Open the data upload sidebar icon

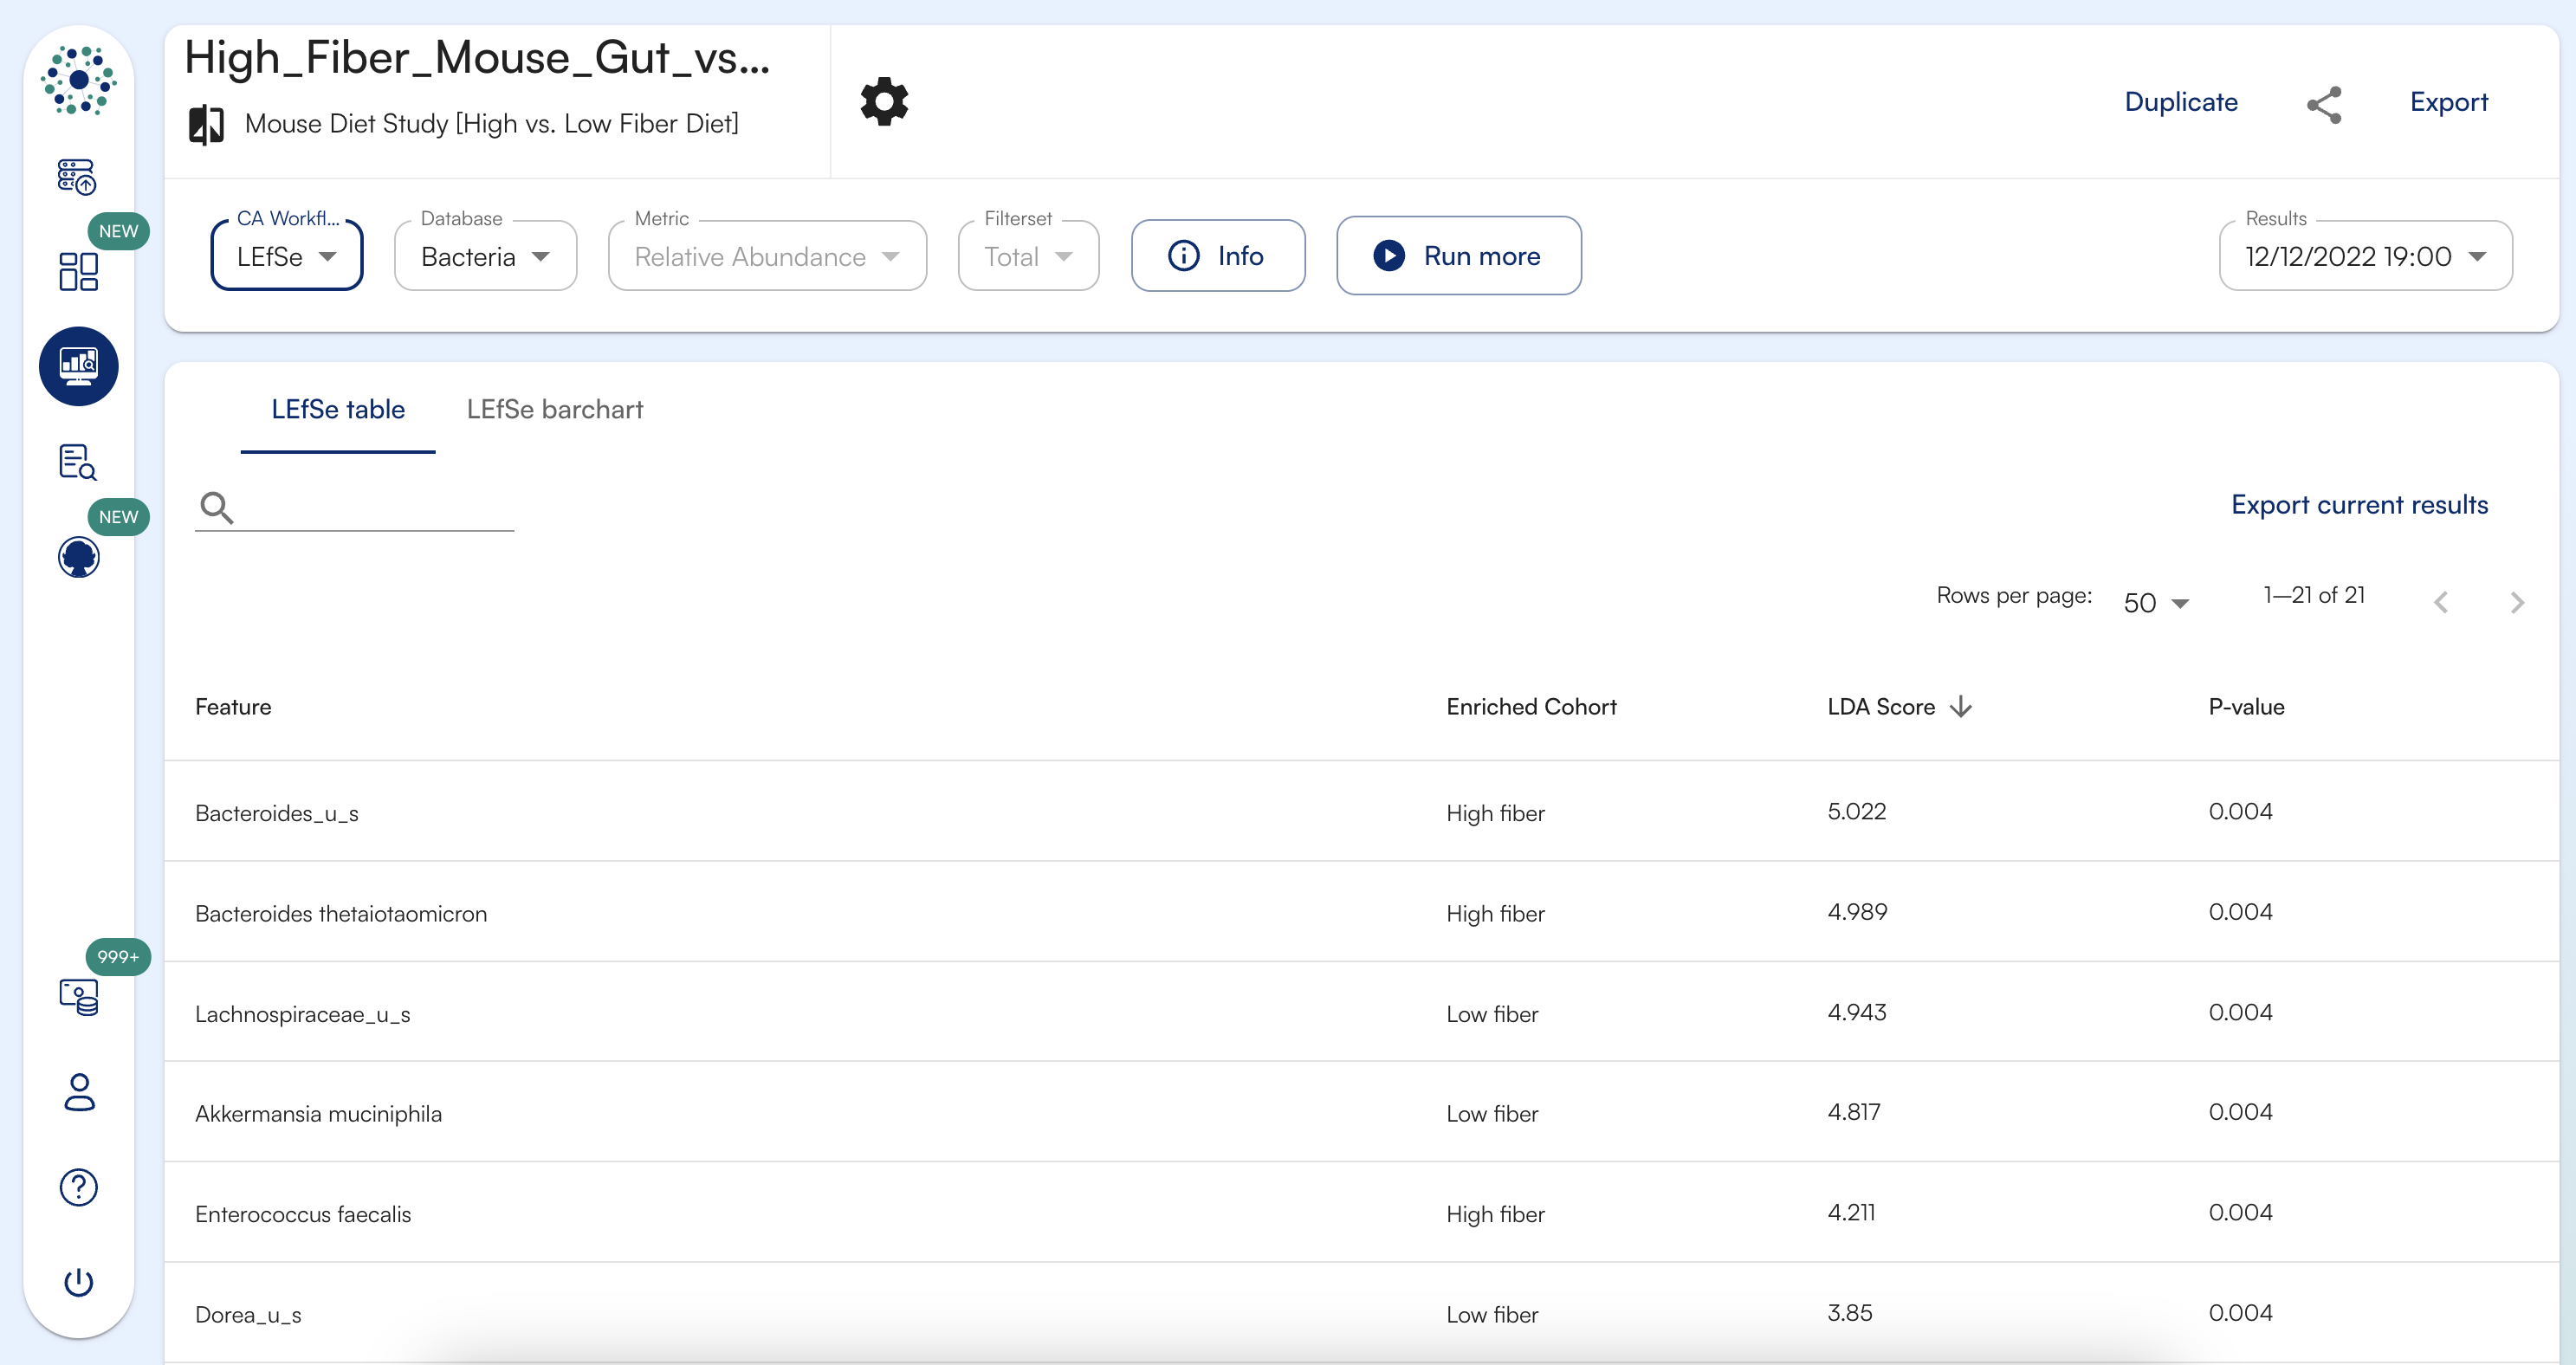[77, 177]
